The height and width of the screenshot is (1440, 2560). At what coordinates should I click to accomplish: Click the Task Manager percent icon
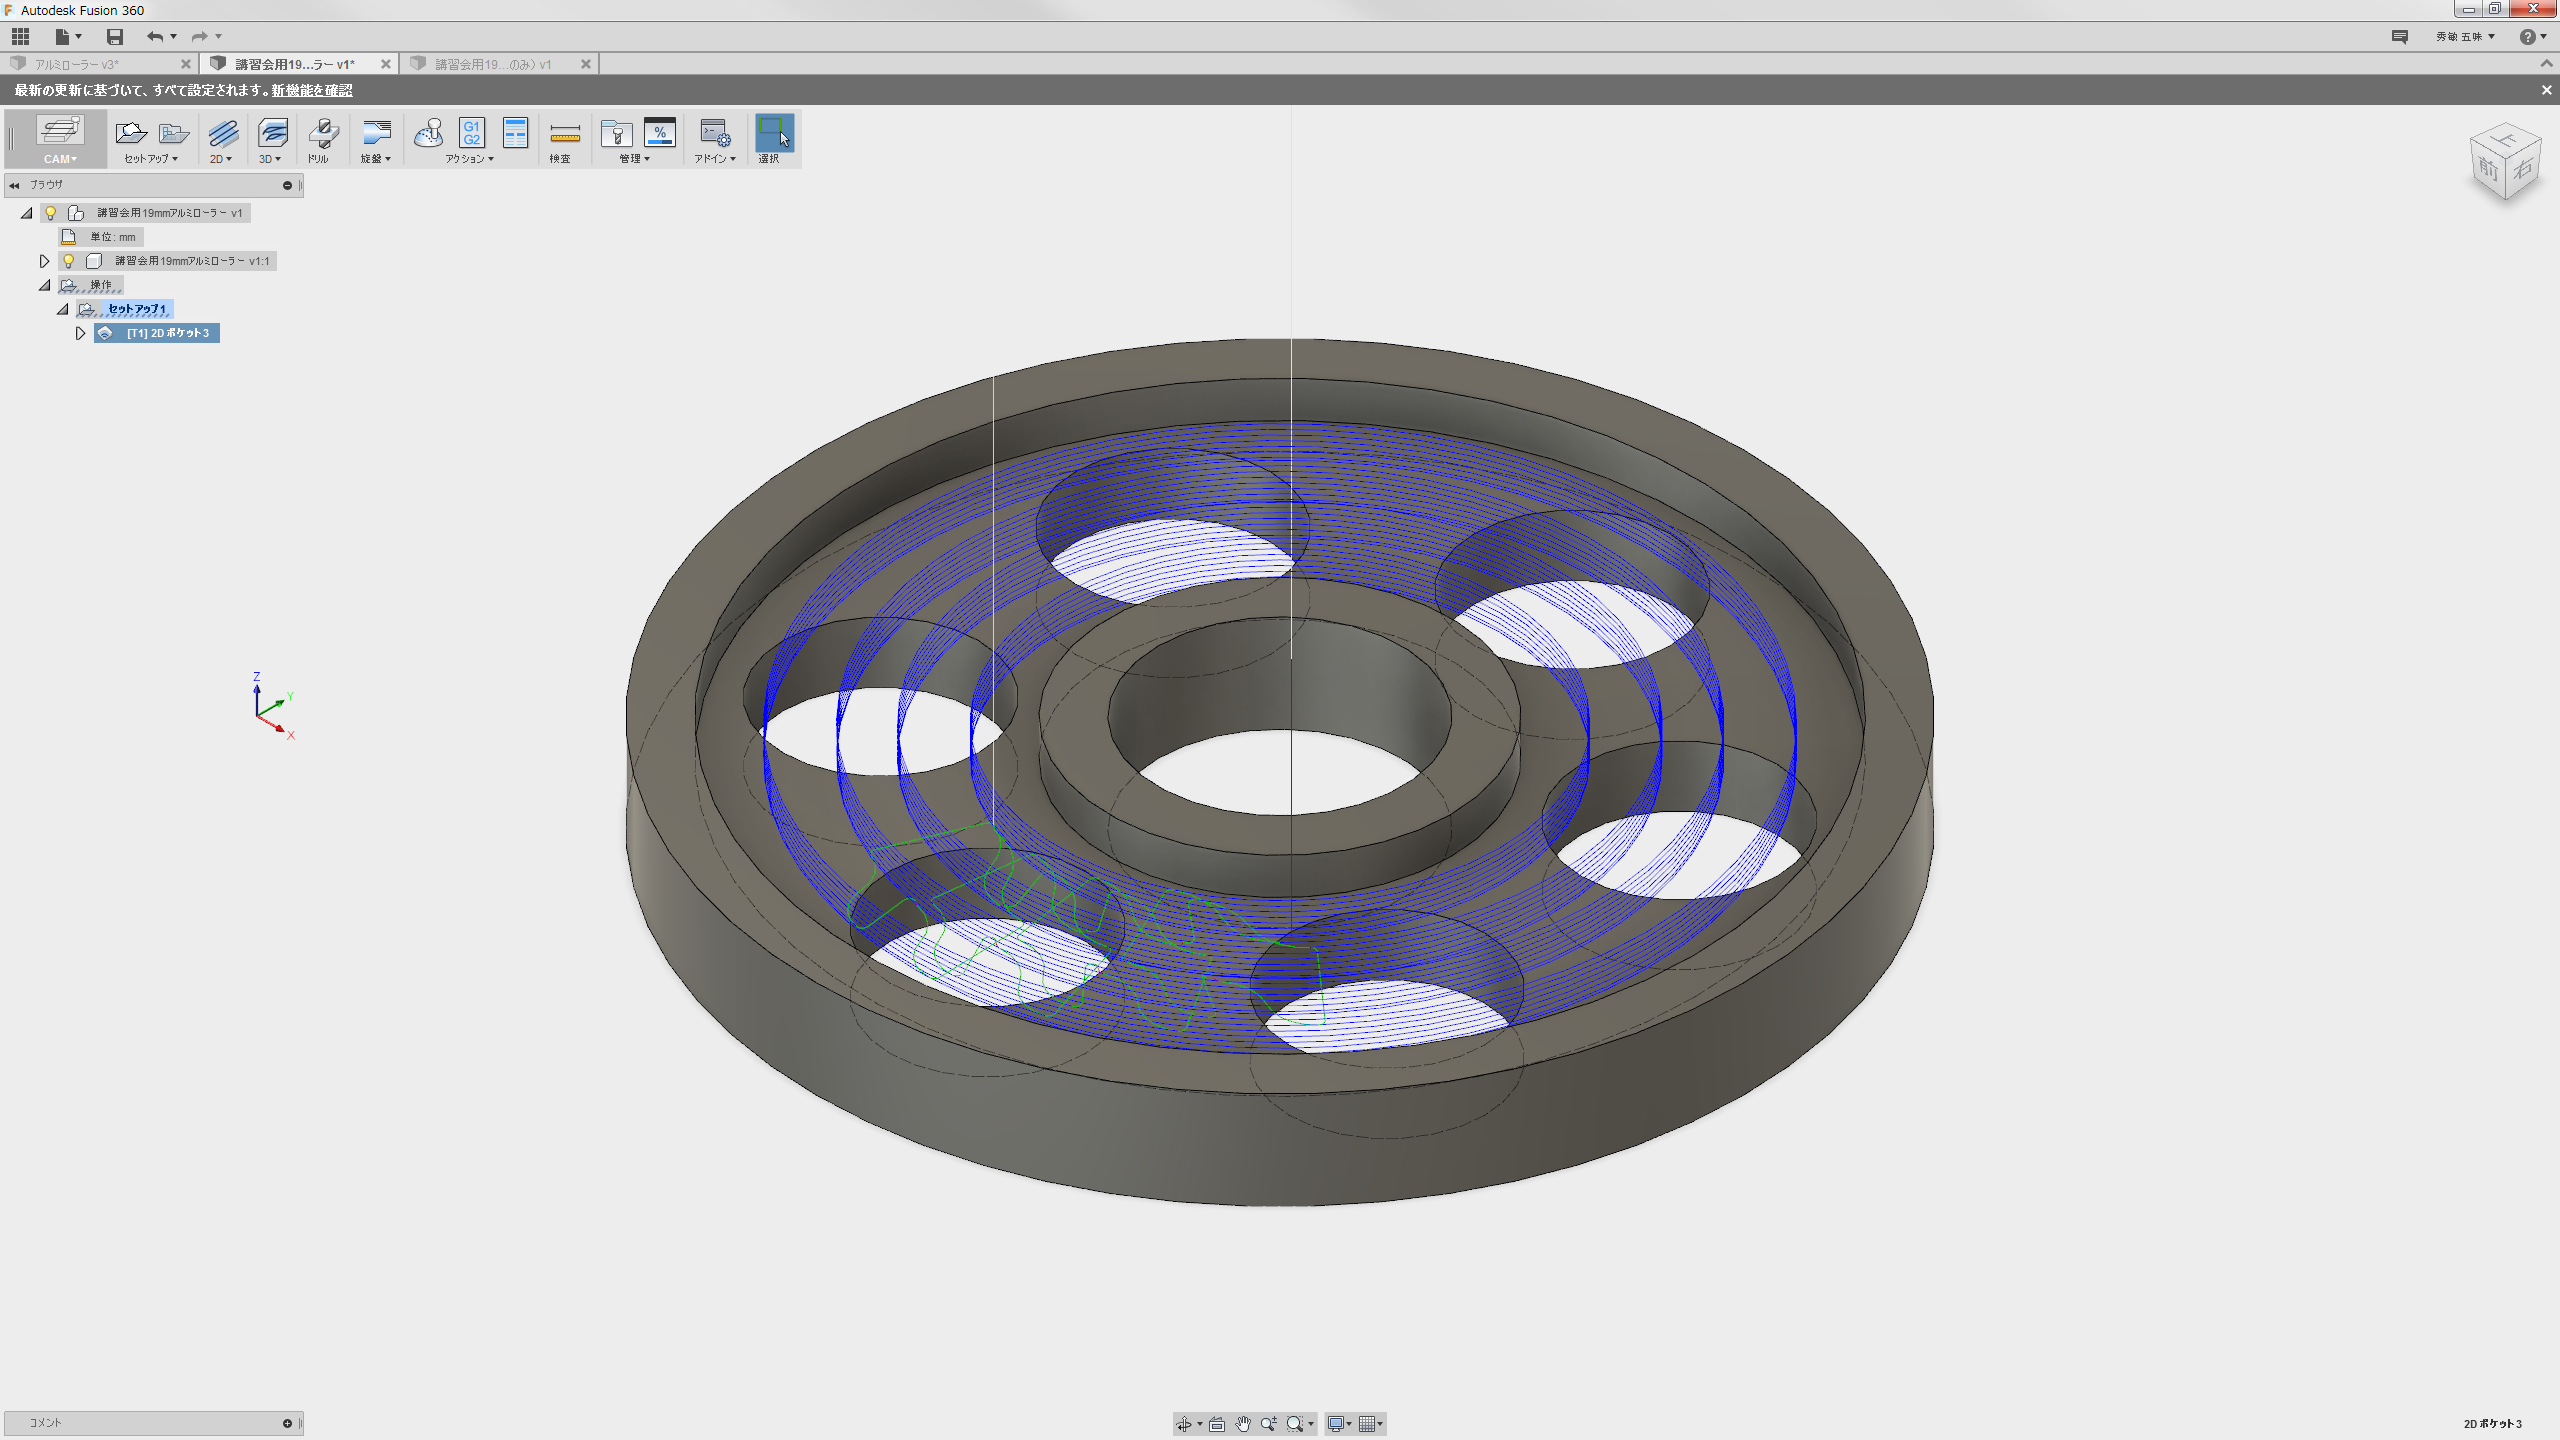pos(660,133)
